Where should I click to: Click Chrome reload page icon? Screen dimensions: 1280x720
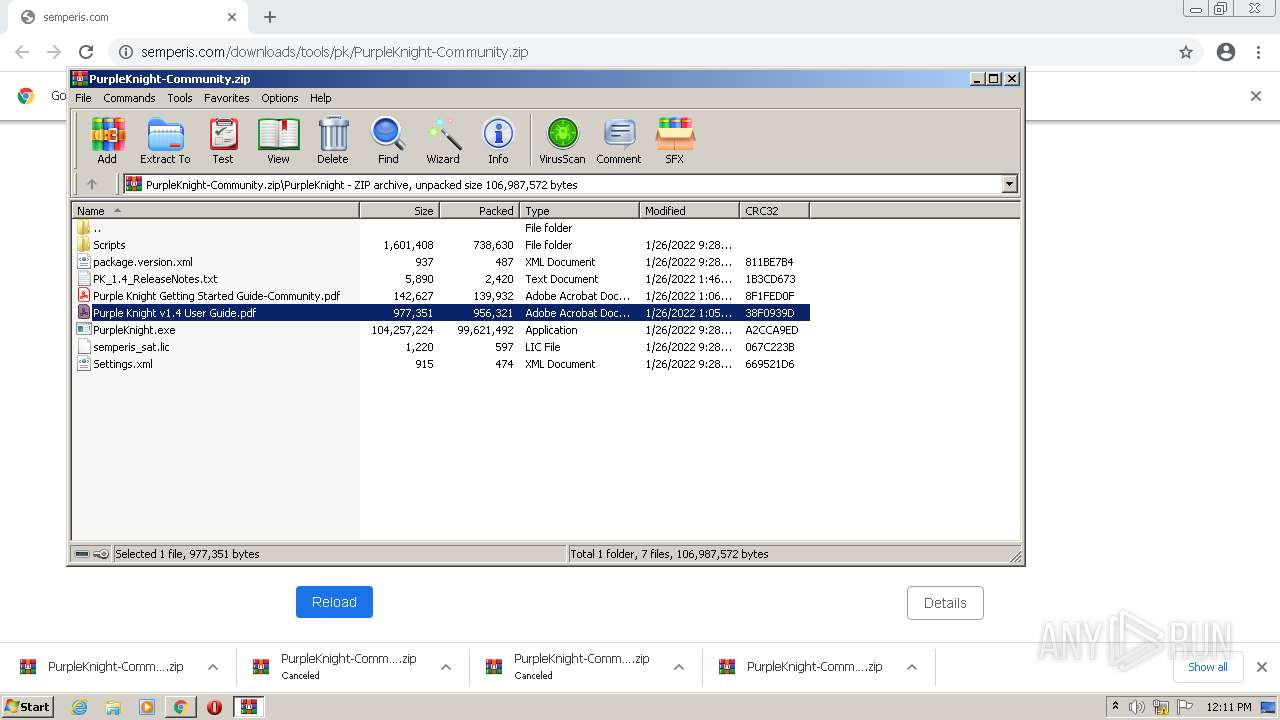coord(86,52)
